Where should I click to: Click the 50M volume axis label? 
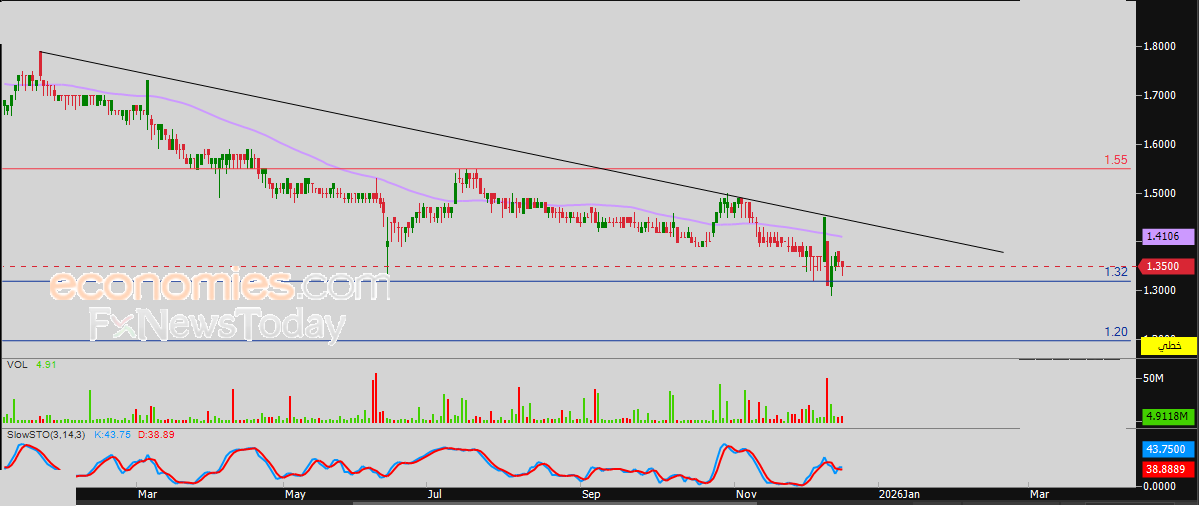[1153, 378]
